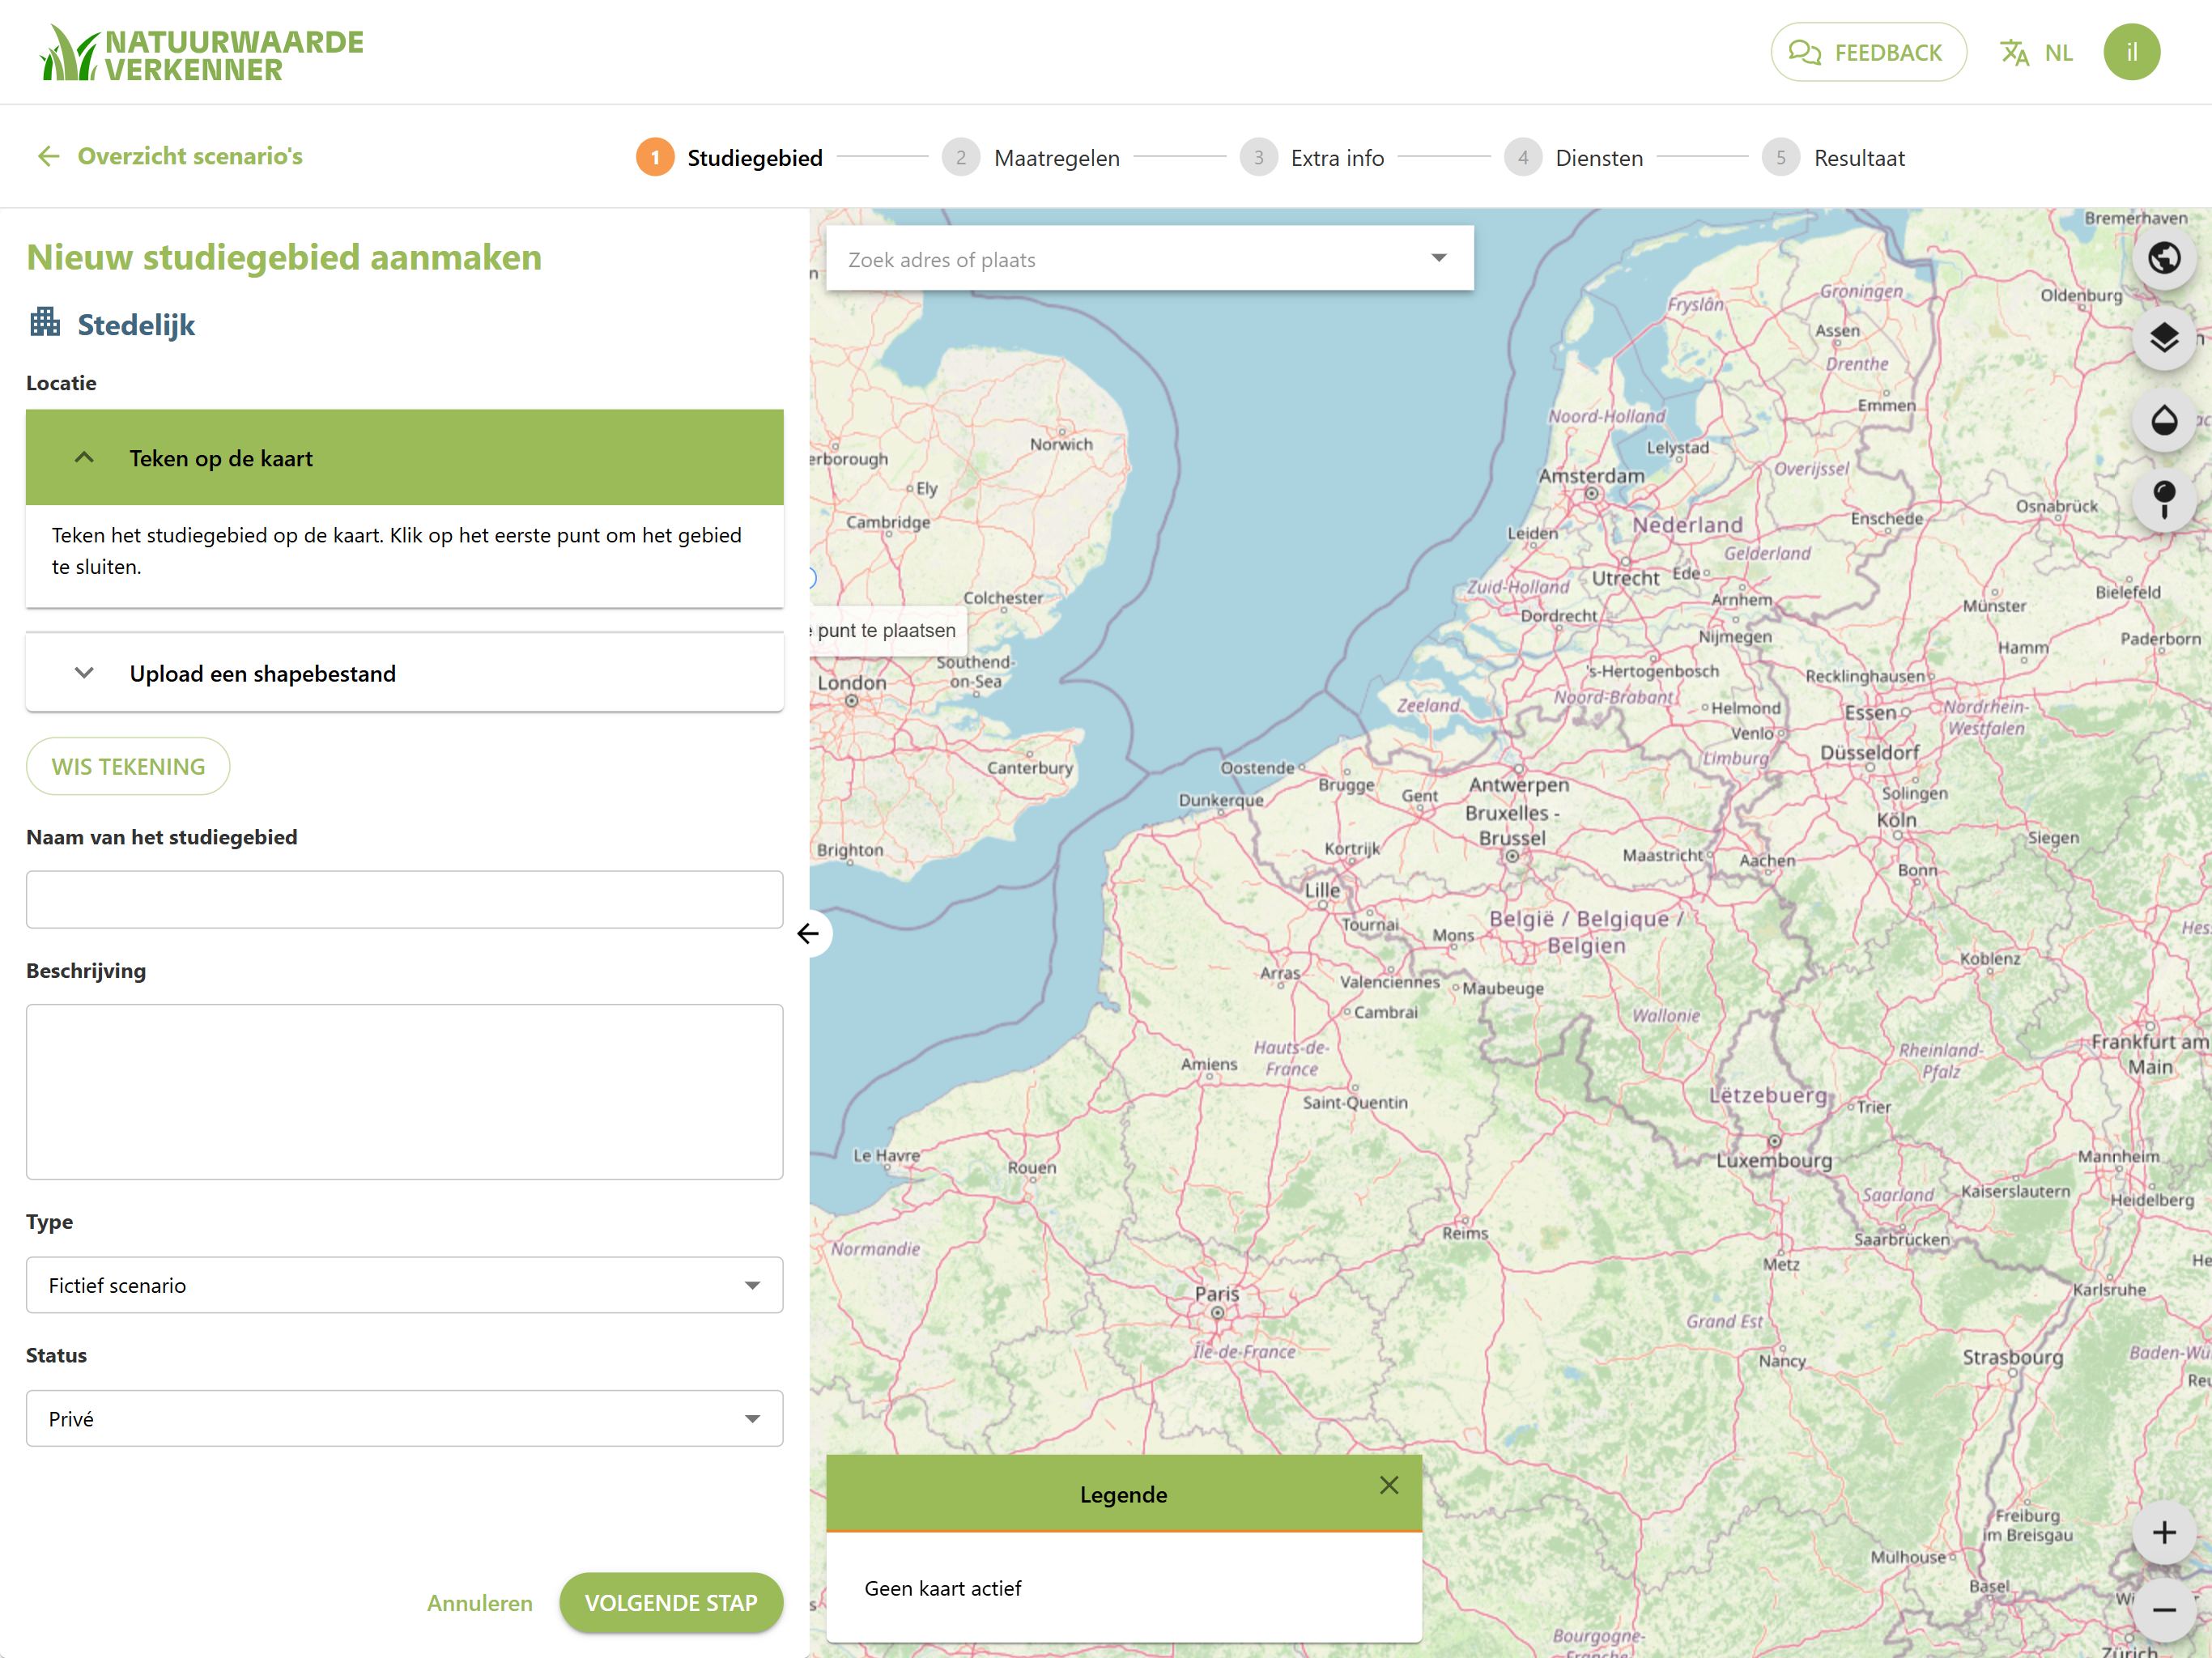This screenshot has height=1658, width=2212.
Task: Go to step 5 Resultaat
Action: [1834, 158]
